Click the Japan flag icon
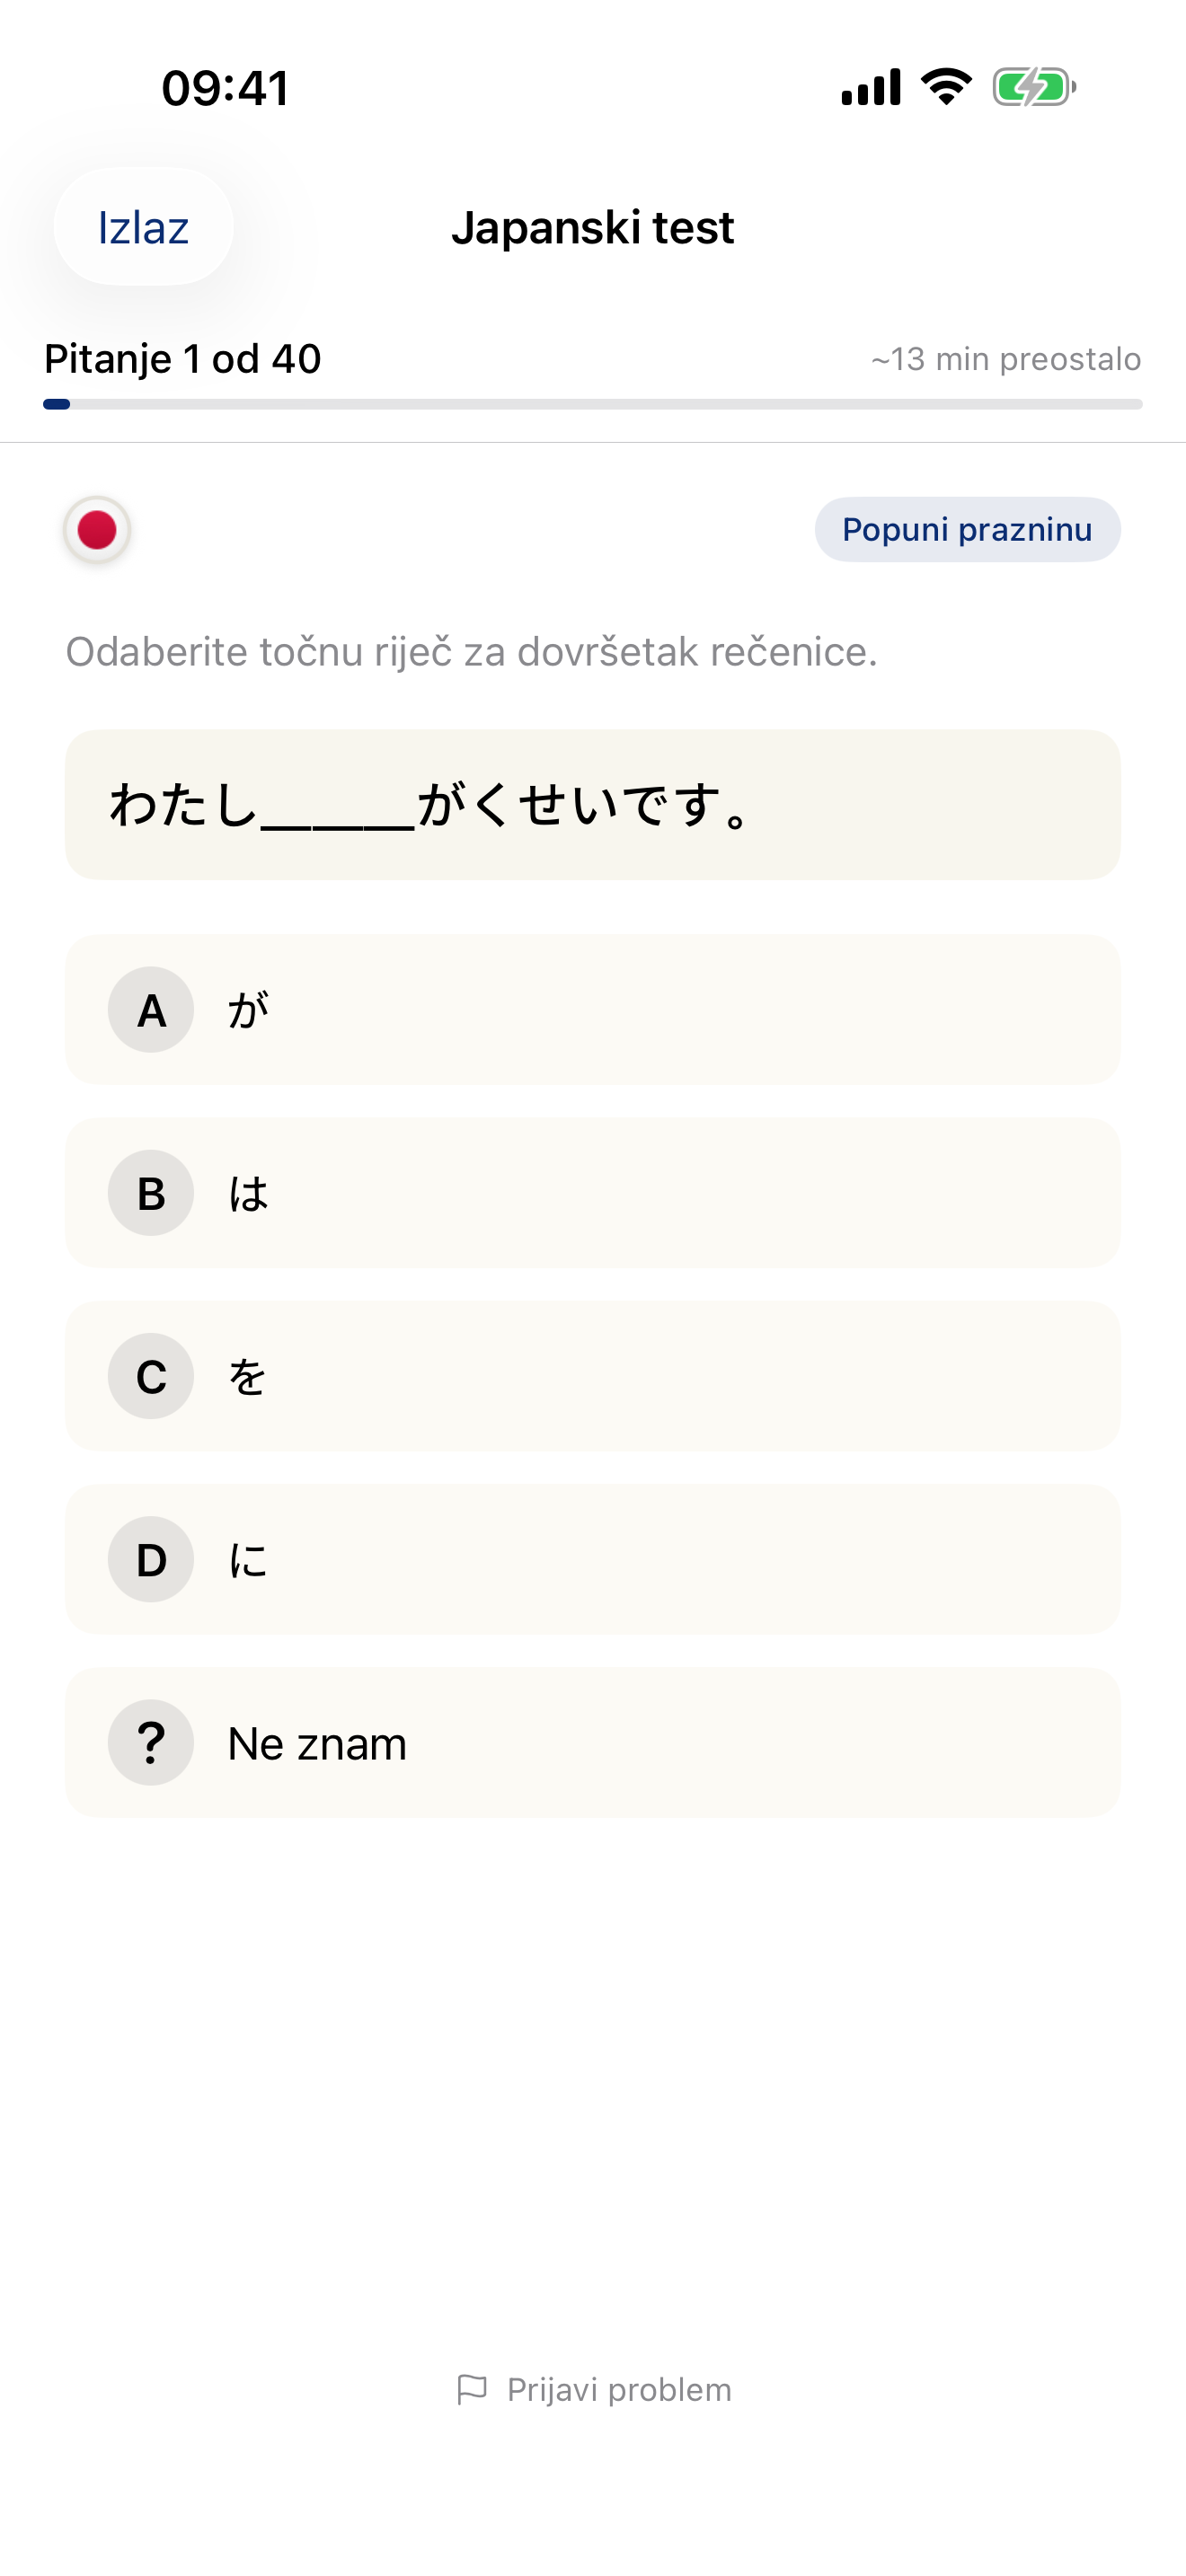Image resolution: width=1186 pixels, height=2576 pixels. click(96, 530)
